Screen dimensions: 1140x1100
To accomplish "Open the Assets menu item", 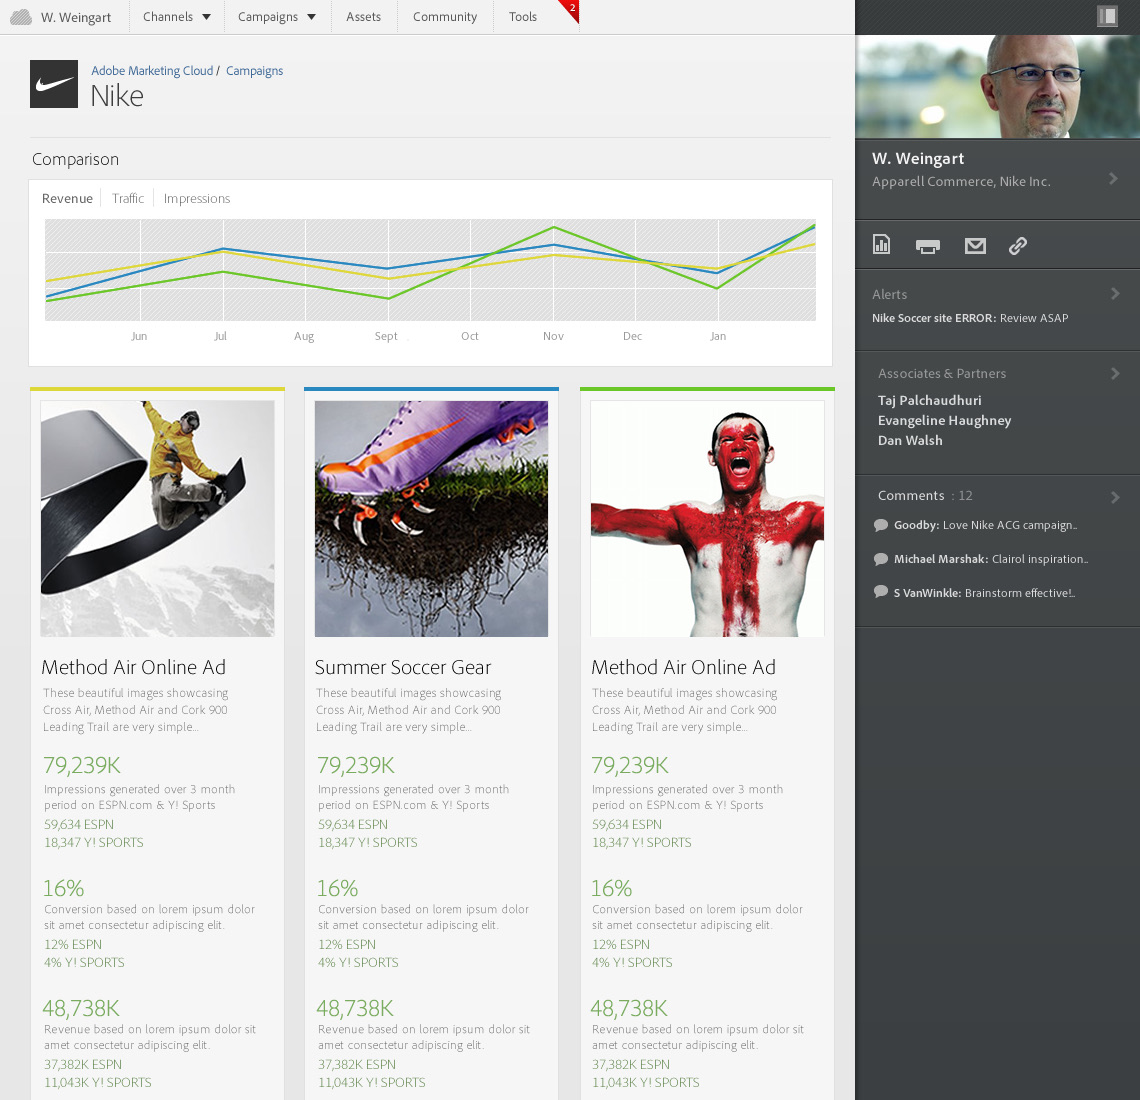I will (364, 17).
